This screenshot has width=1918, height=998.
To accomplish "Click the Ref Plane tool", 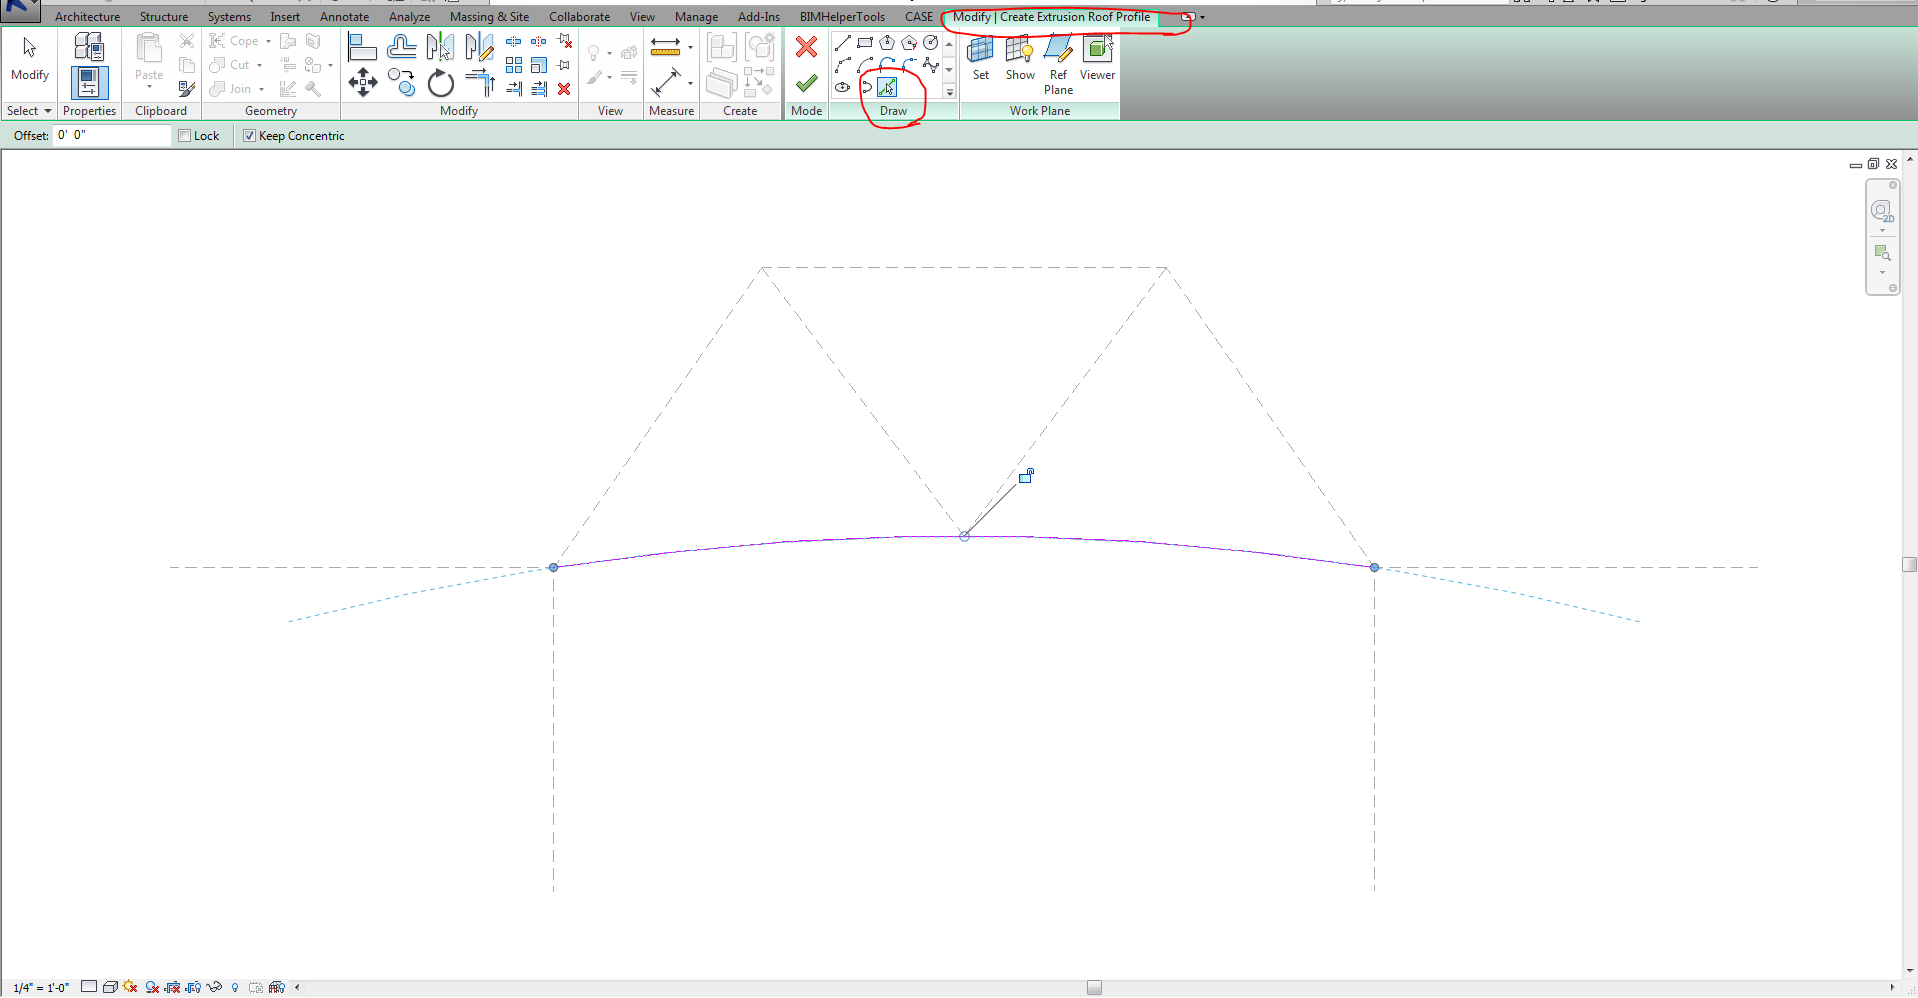I will point(1058,60).
